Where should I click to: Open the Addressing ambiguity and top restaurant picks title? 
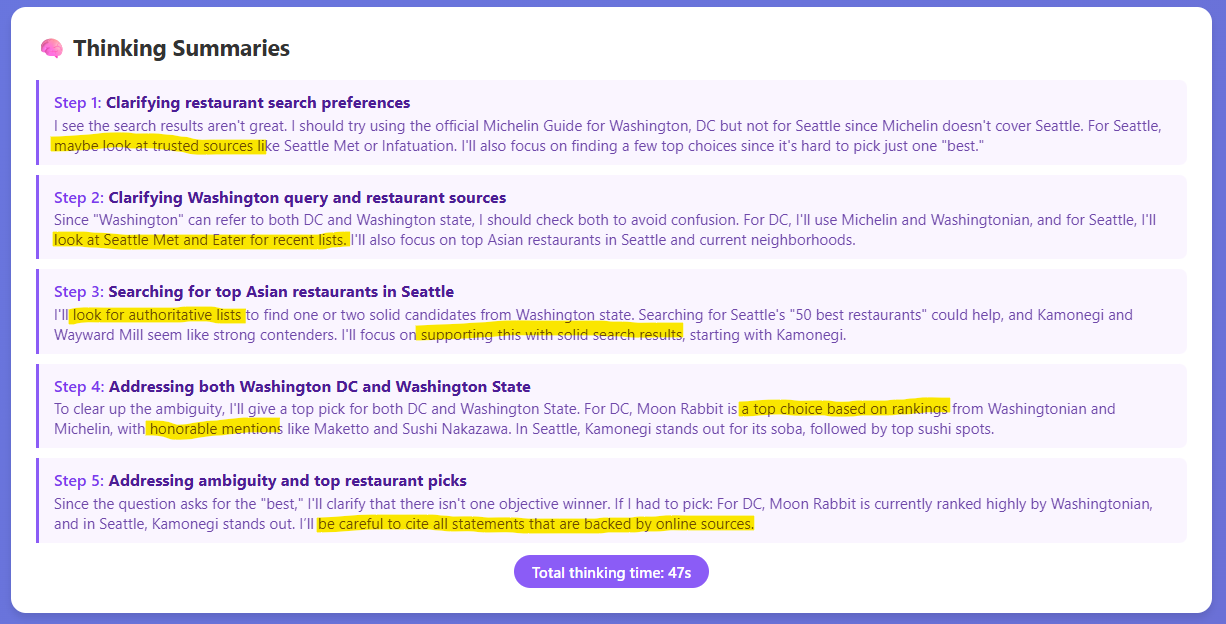point(287,481)
